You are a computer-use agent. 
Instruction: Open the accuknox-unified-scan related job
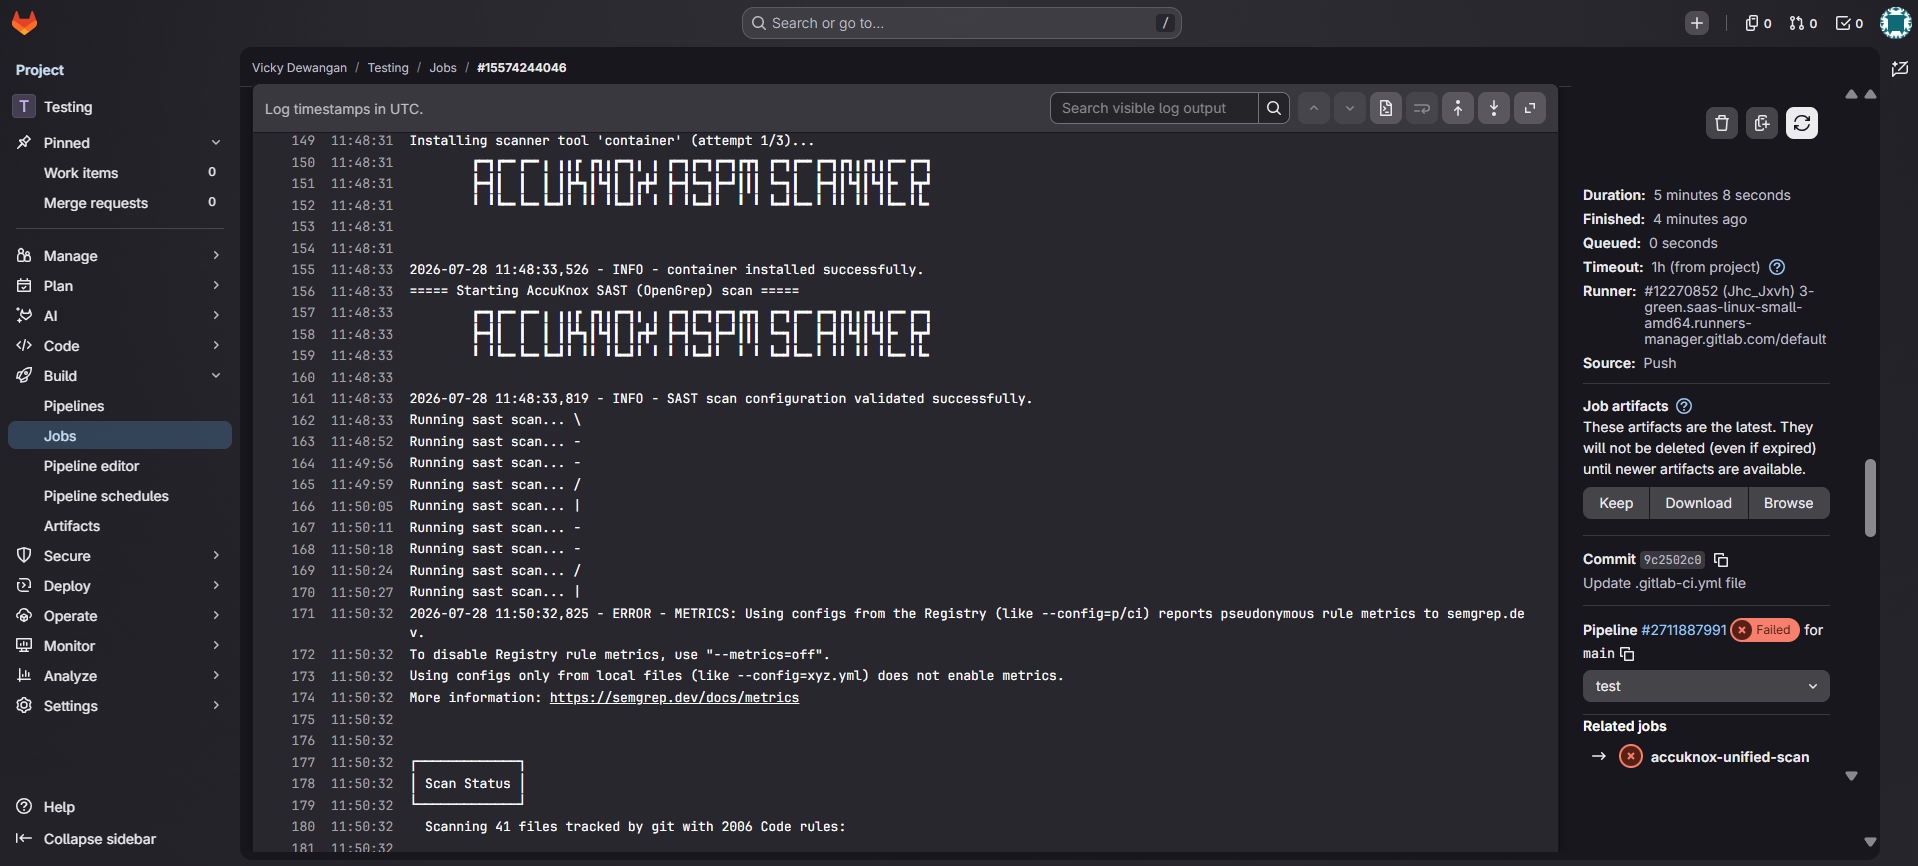click(x=1730, y=757)
